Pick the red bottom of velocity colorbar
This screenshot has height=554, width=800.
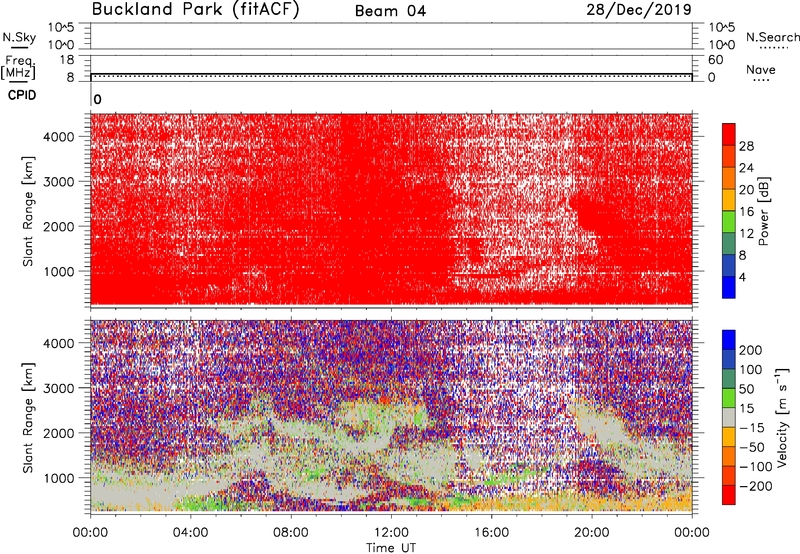coord(729,495)
